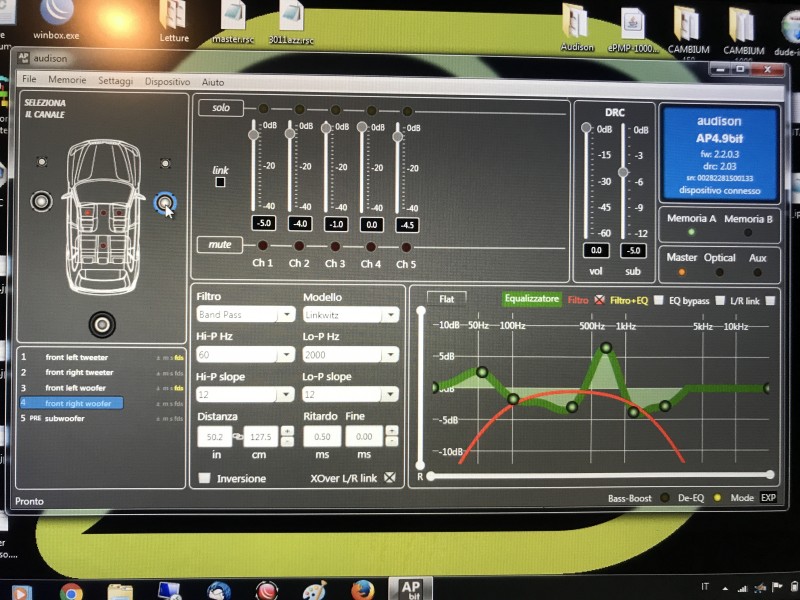Image resolution: width=800 pixels, height=600 pixels.
Task: Enable the L/R link checkbox
Action: pyautogui.click(x=770, y=301)
